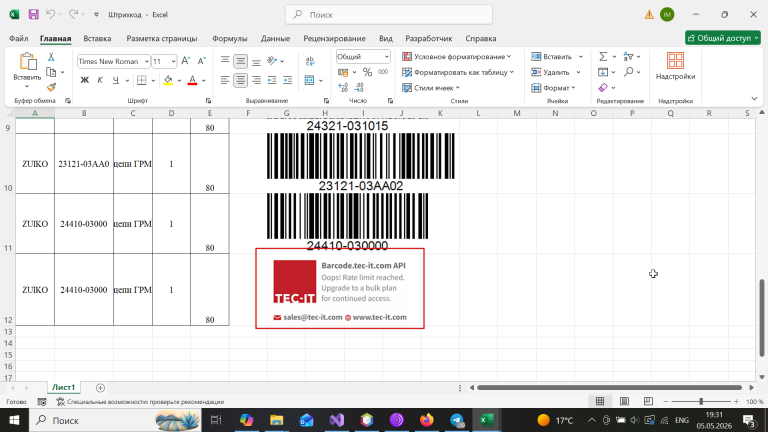Click the Paste clipboard icon
The height and width of the screenshot is (432, 768).
point(27,62)
